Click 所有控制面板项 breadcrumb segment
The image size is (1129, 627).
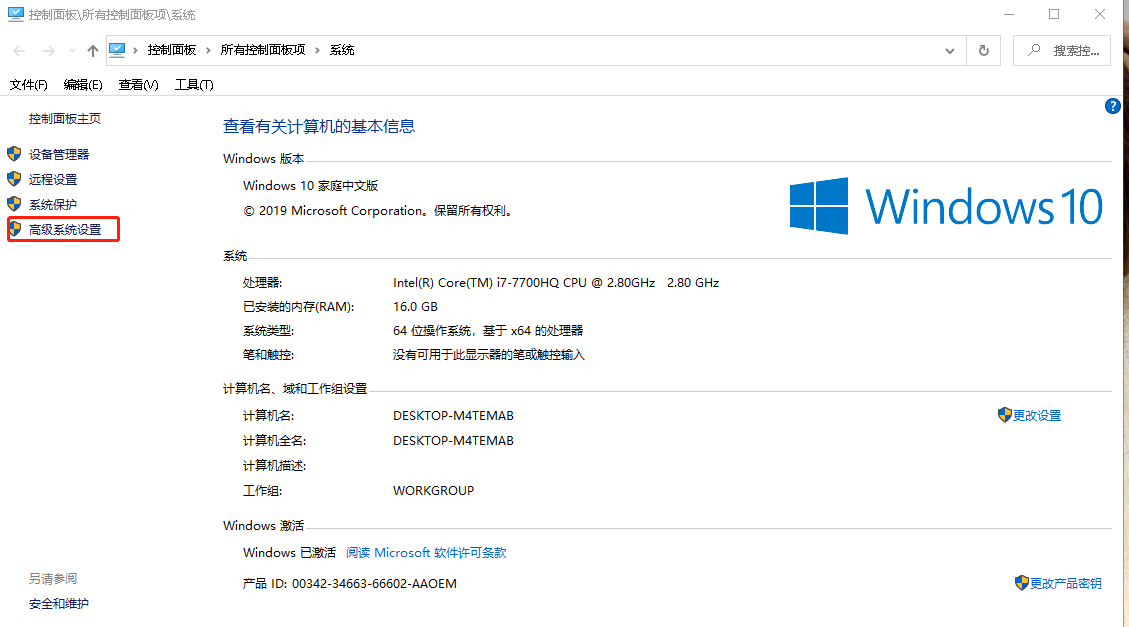pyautogui.click(x=263, y=50)
